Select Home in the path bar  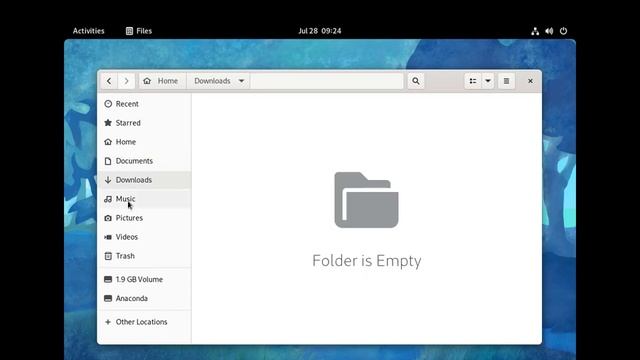tap(168, 81)
